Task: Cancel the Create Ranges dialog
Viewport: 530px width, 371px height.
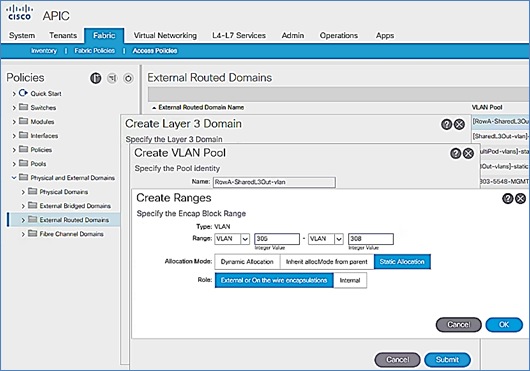Action: 459,325
